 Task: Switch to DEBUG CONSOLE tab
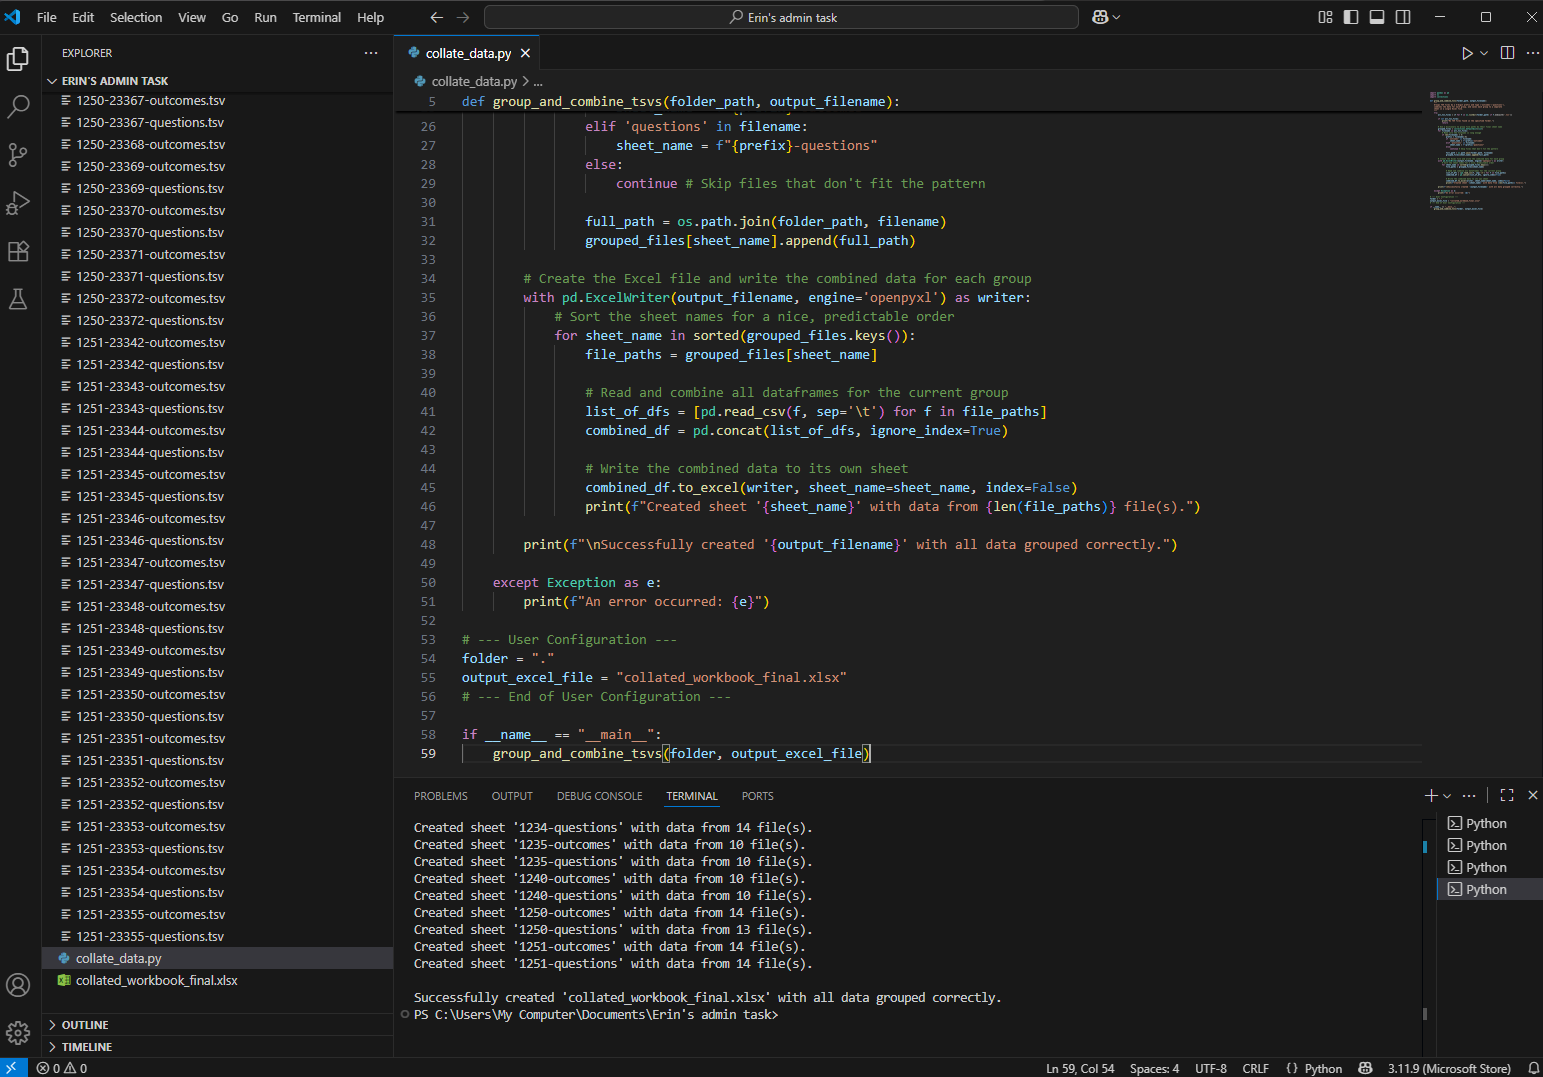[x=600, y=796]
